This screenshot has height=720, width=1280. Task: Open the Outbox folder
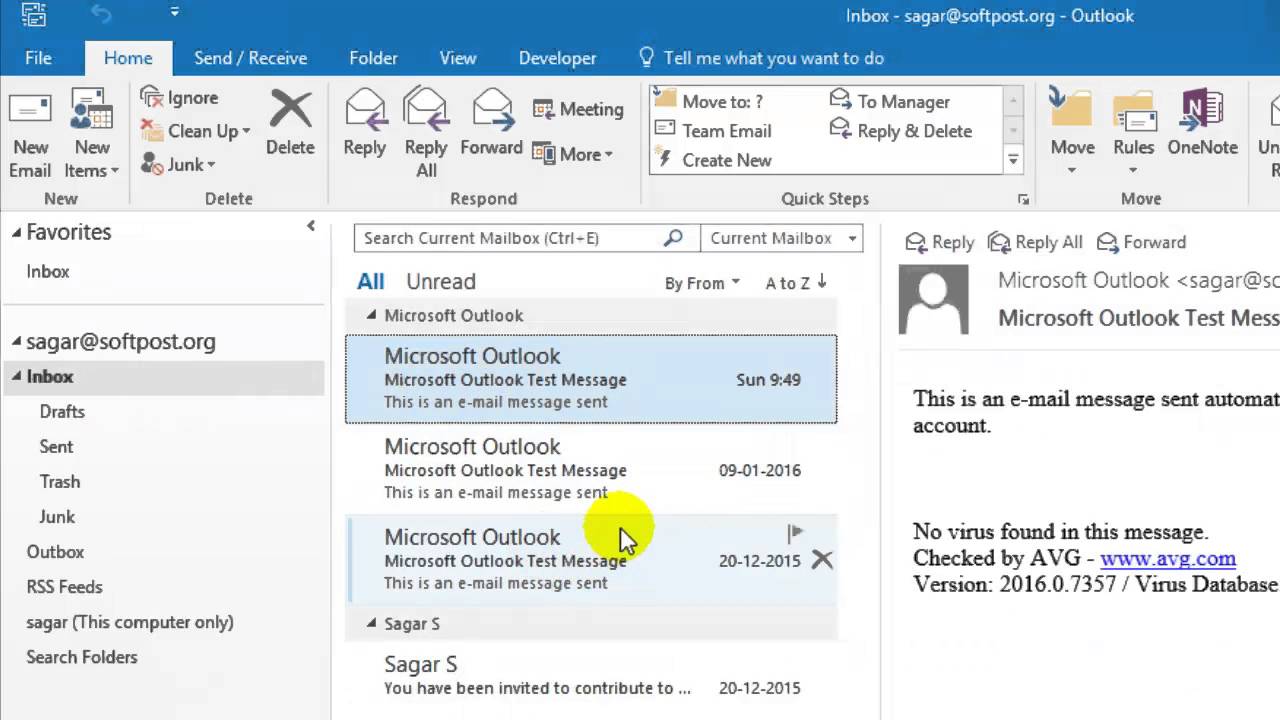55,552
